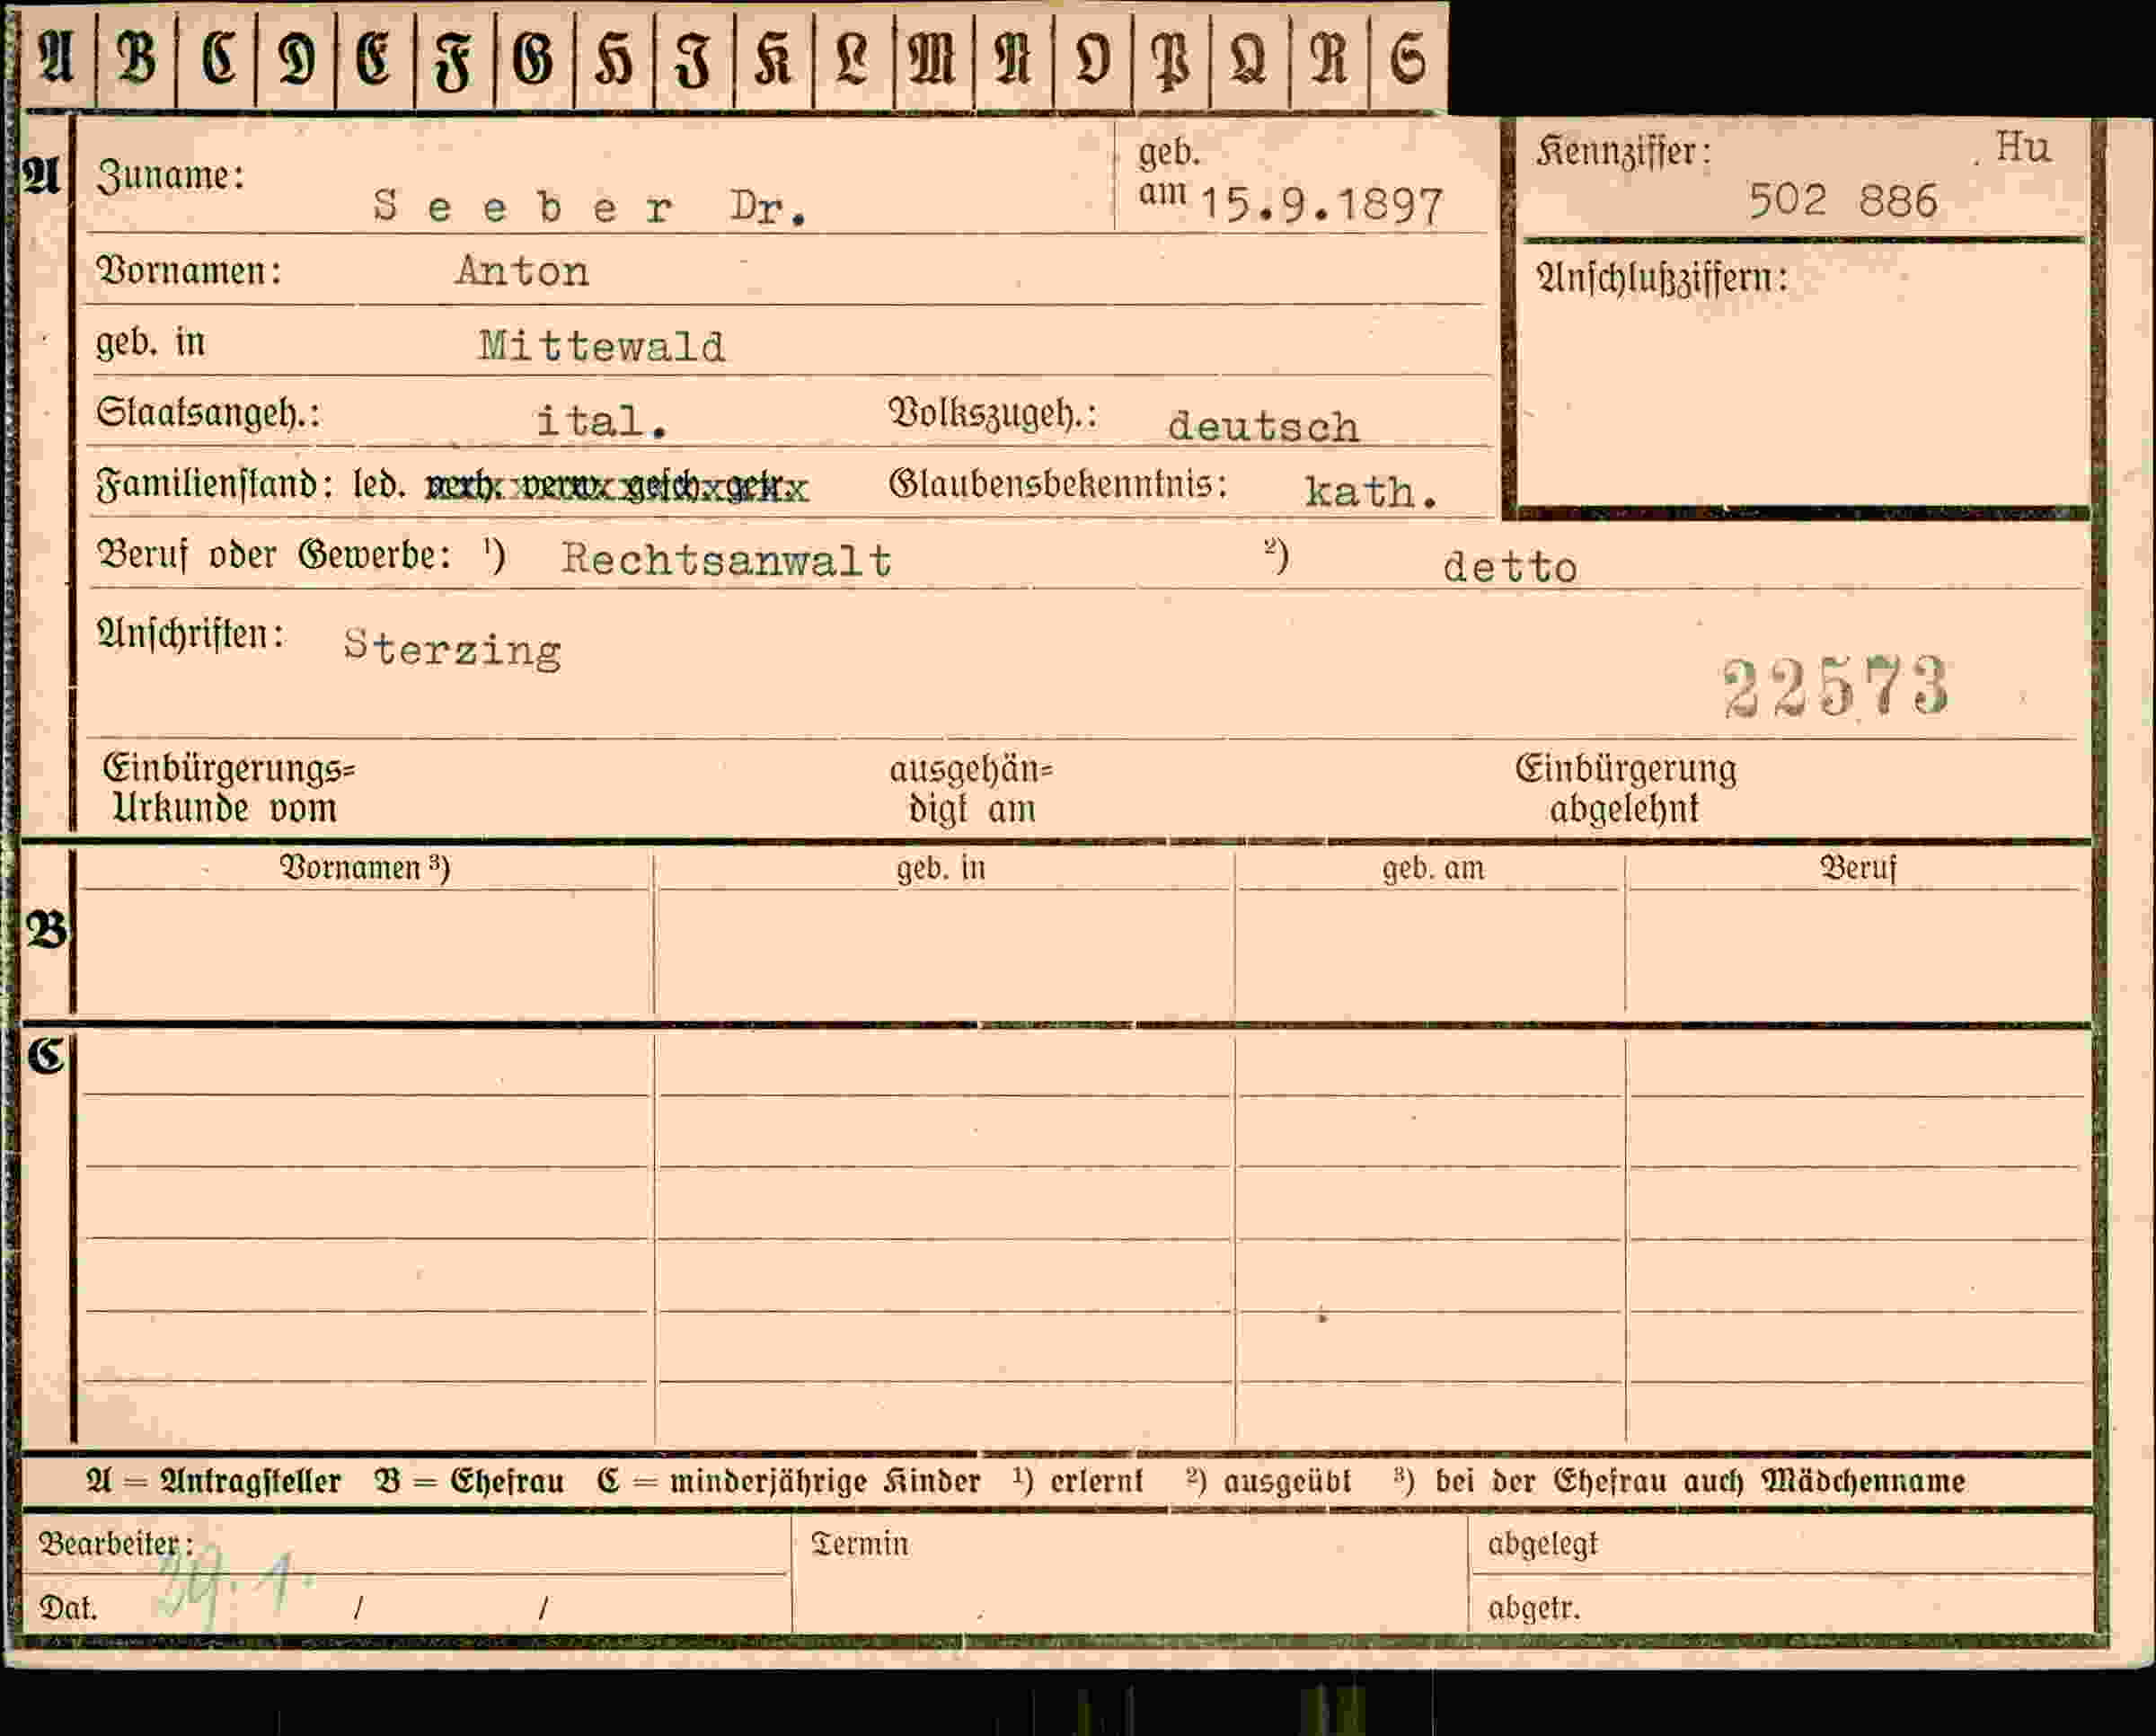Click the address 'Sterzing'
The height and width of the screenshot is (1736, 2156).
[x=452, y=649]
